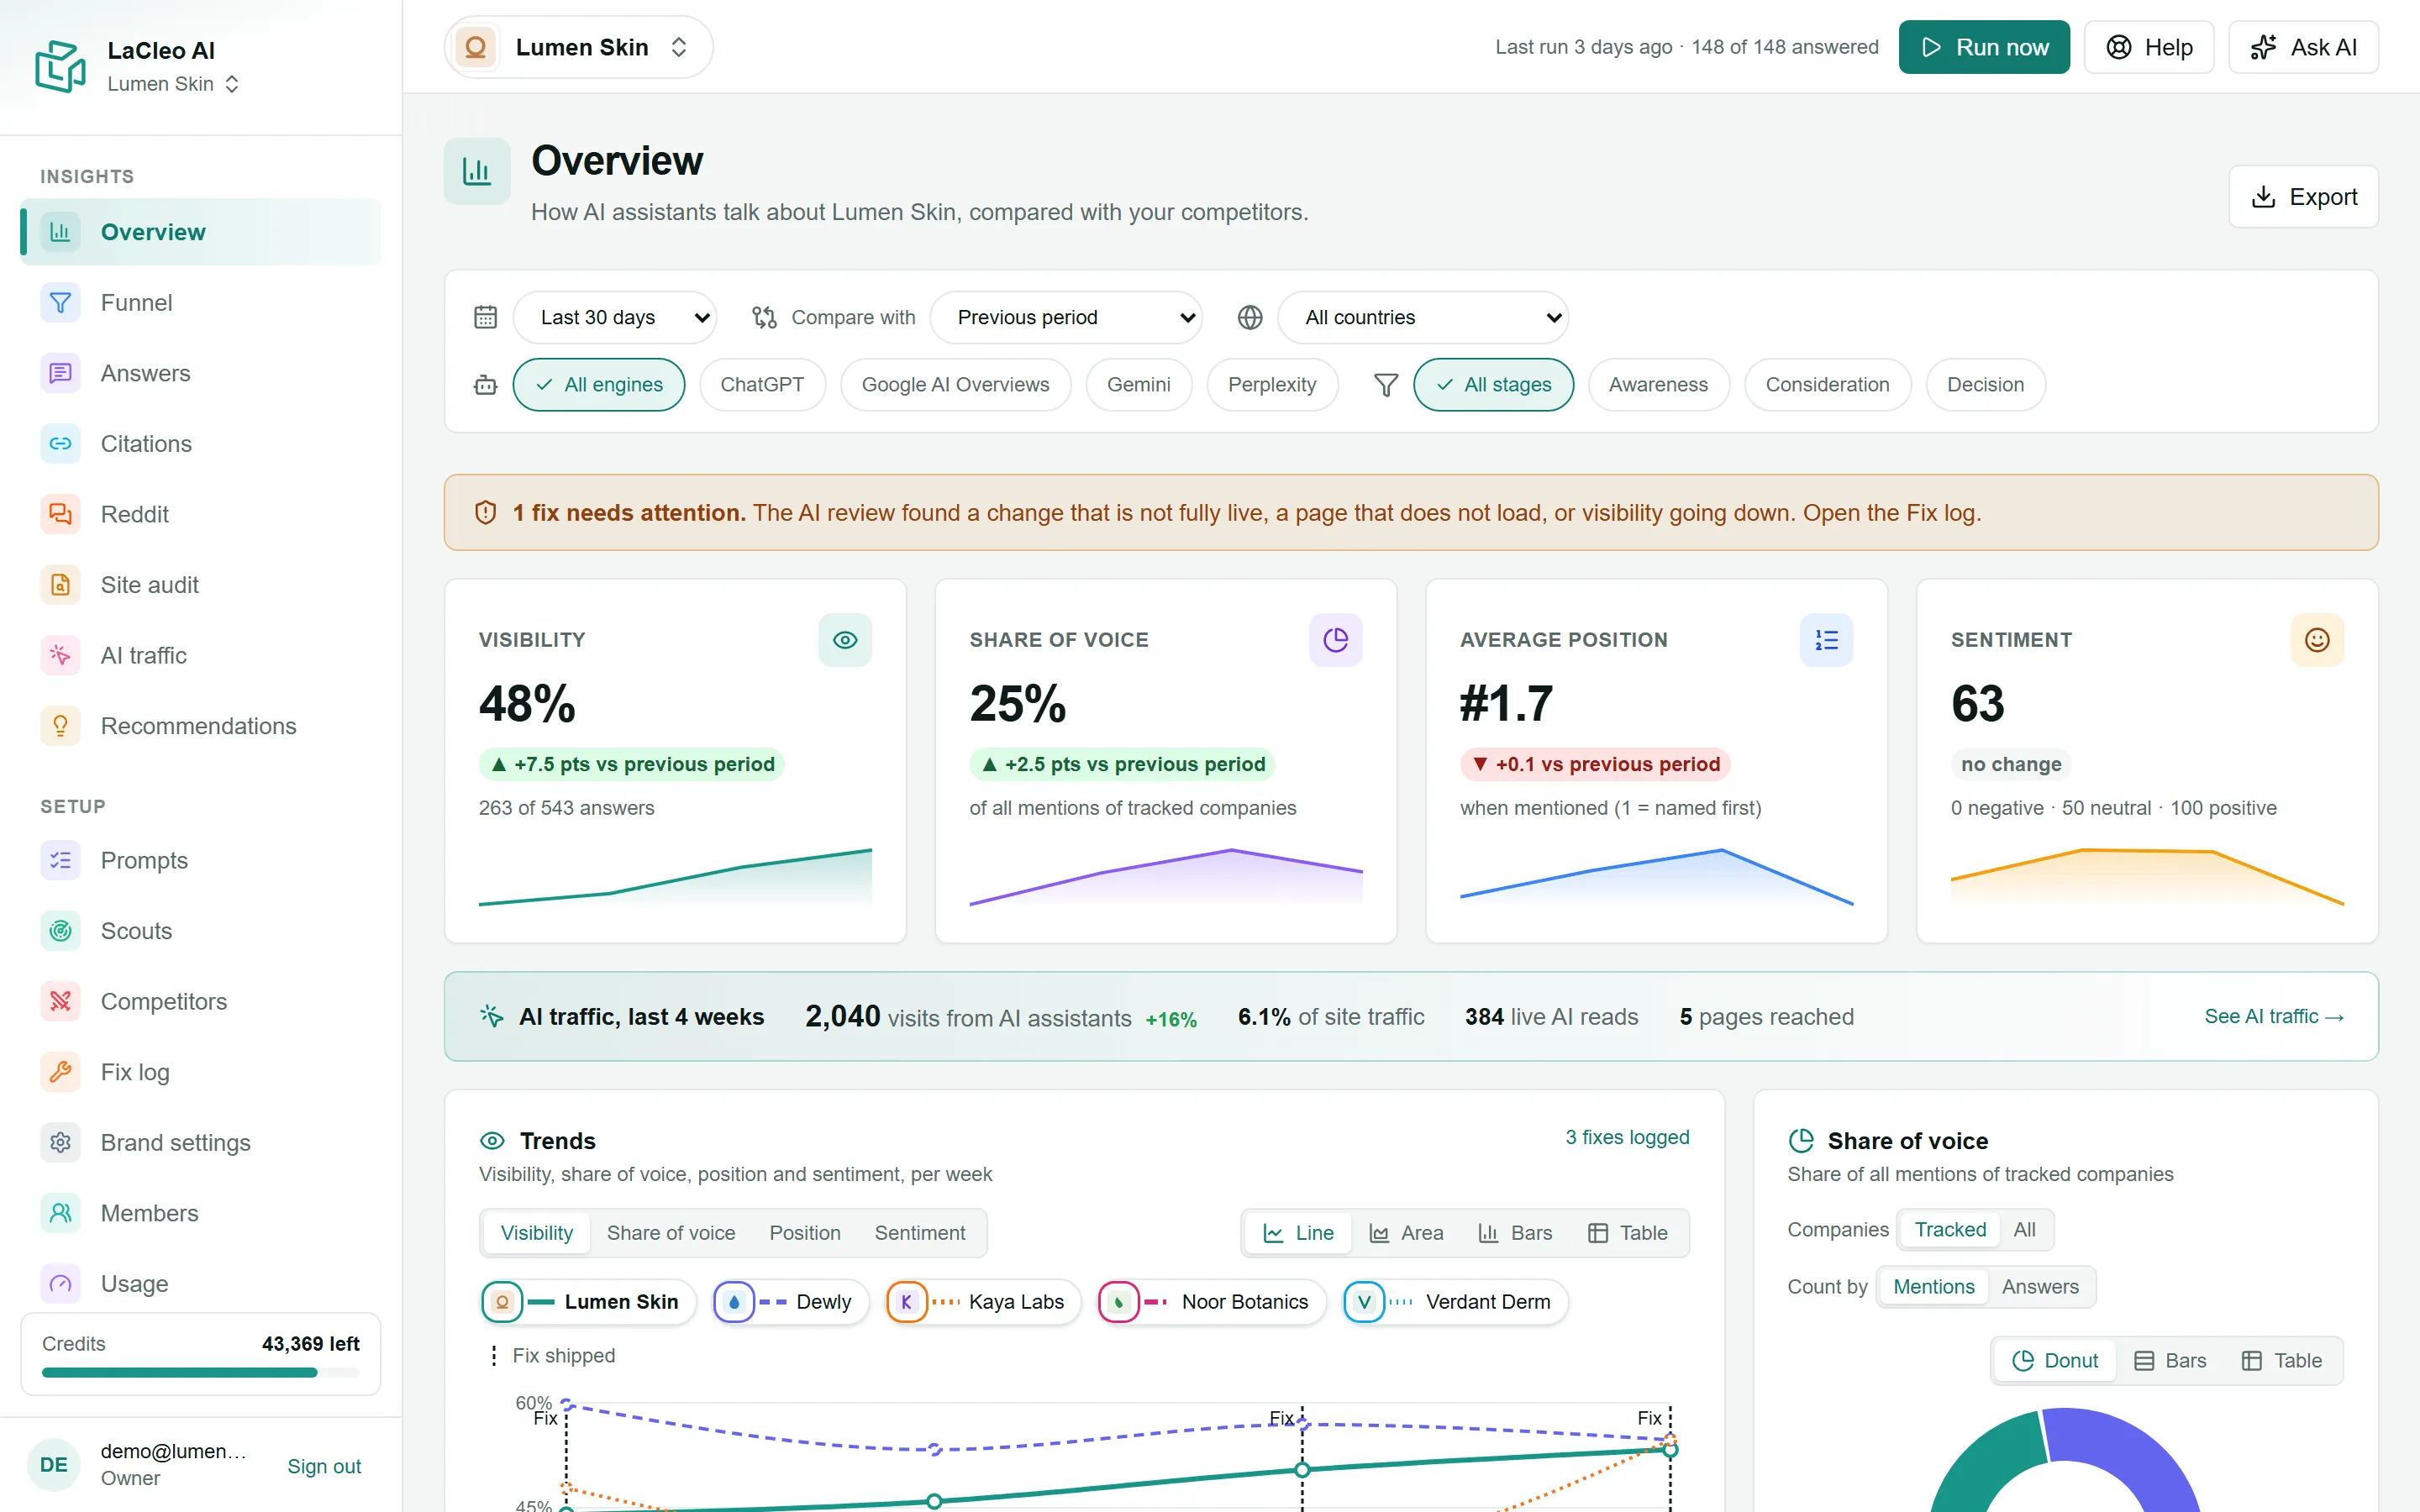Open the Last 30 days dropdown
The height and width of the screenshot is (1512, 2420).
click(615, 317)
